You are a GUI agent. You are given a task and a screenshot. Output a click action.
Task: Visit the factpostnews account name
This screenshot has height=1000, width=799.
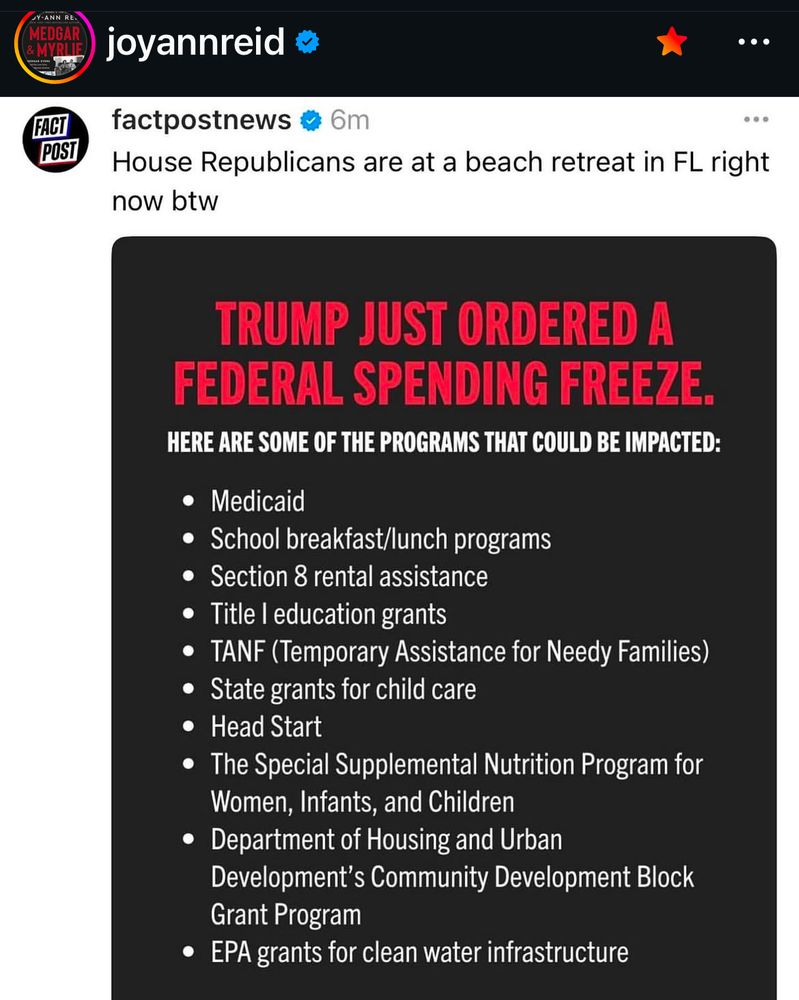click(x=202, y=121)
